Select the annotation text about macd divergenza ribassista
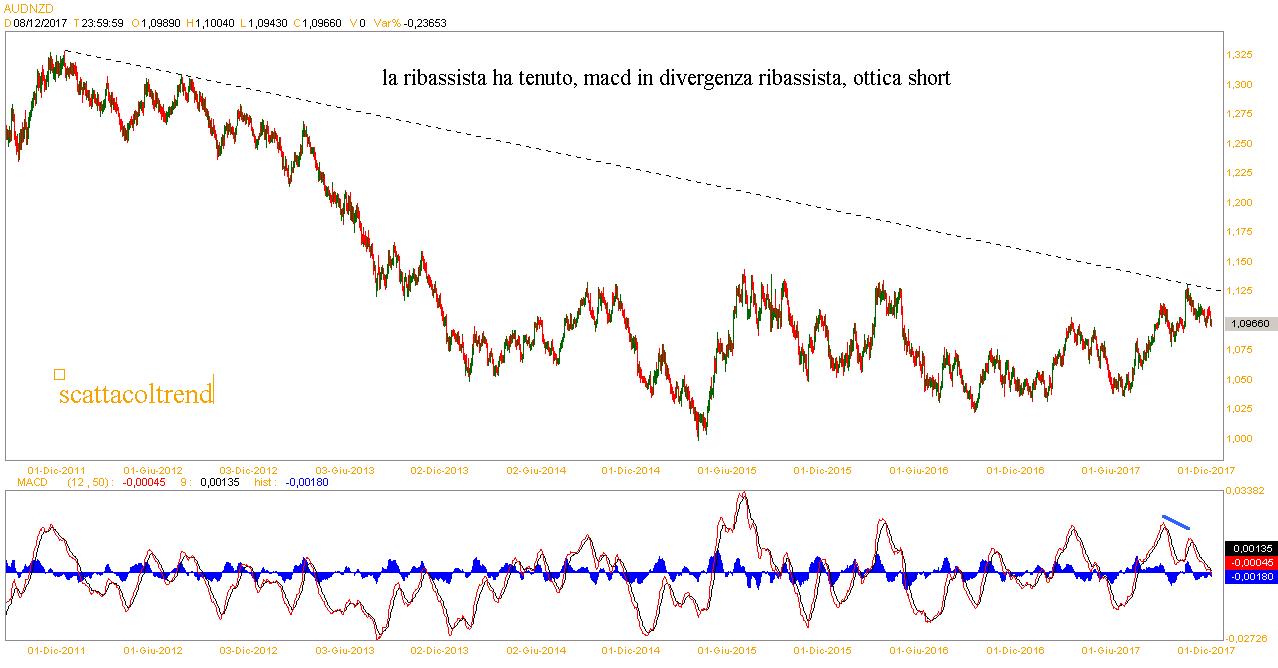This screenshot has height=668, width=1278. [666, 77]
